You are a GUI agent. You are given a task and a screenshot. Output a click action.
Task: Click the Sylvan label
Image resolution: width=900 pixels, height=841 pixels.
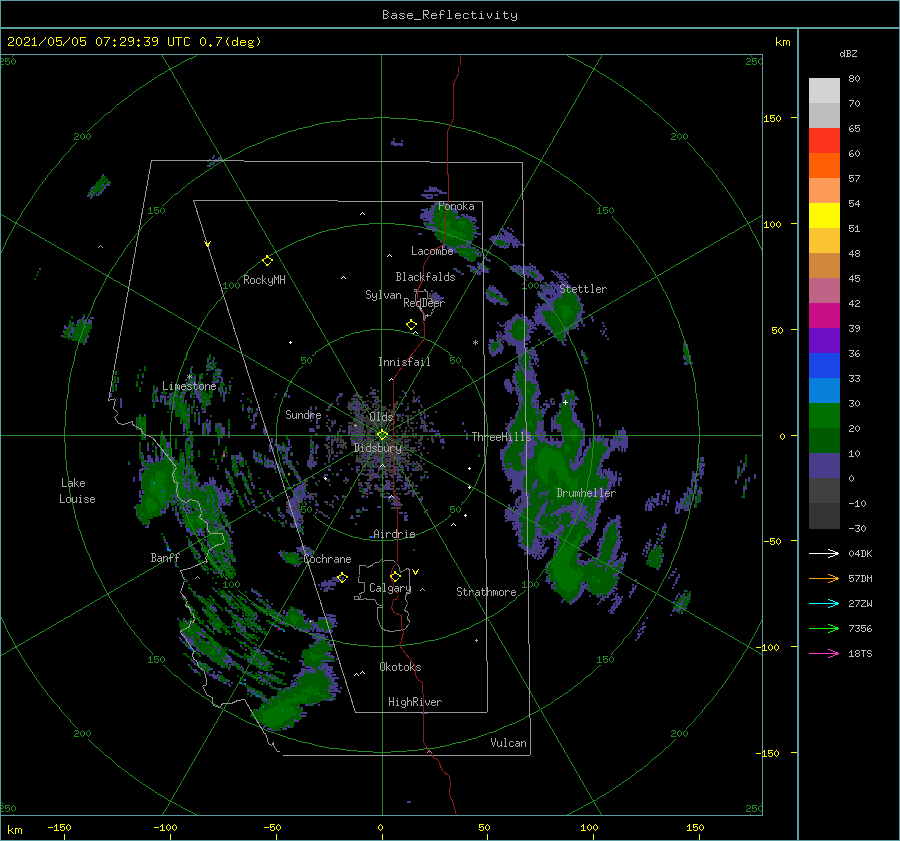tap(383, 295)
